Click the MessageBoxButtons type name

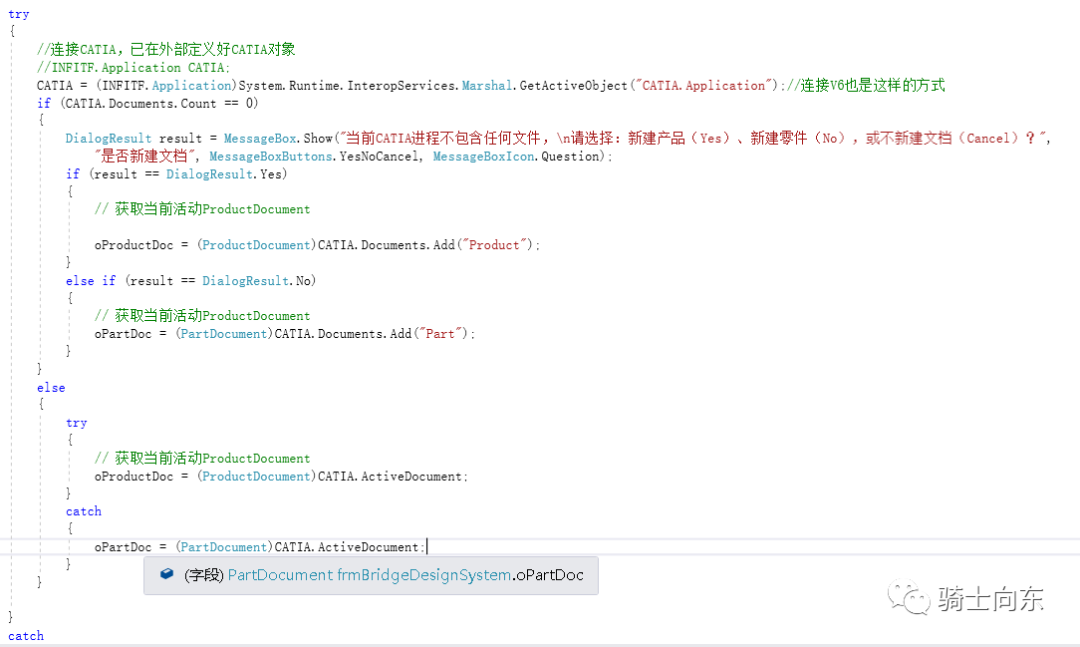click(x=271, y=156)
